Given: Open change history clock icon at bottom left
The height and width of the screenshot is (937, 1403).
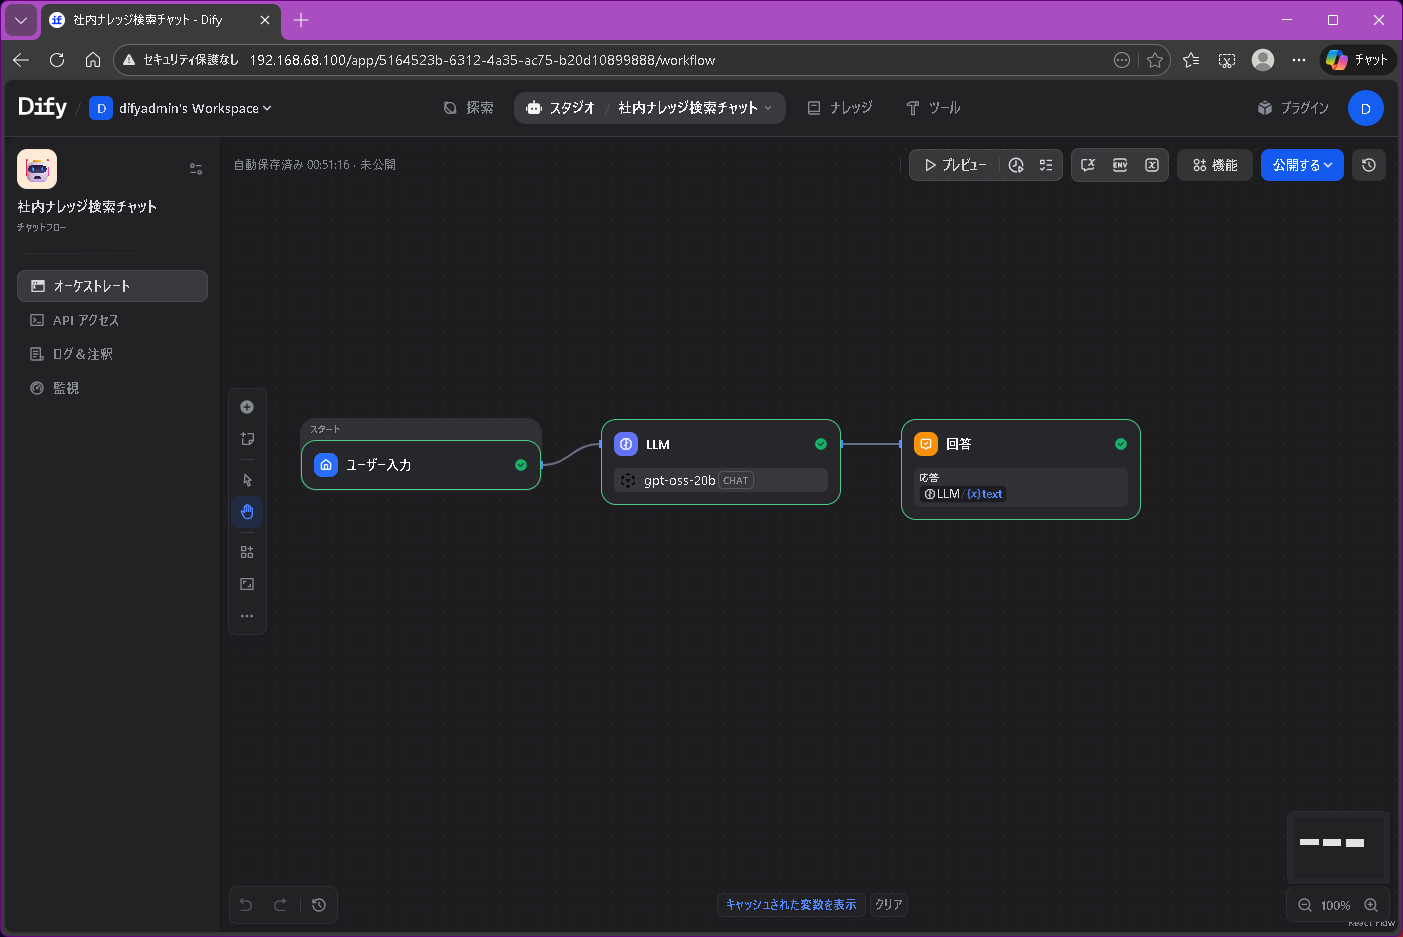Looking at the screenshot, I should point(319,905).
